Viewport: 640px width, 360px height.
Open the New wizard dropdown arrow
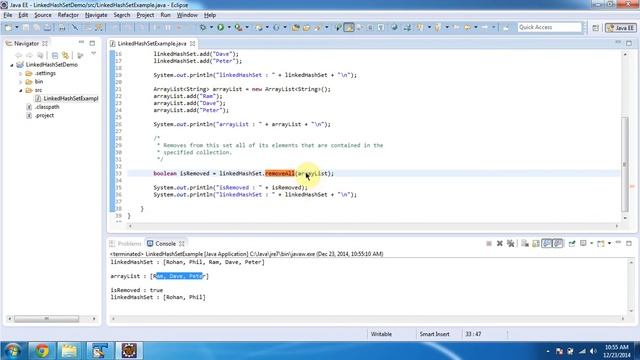tap(17, 27)
